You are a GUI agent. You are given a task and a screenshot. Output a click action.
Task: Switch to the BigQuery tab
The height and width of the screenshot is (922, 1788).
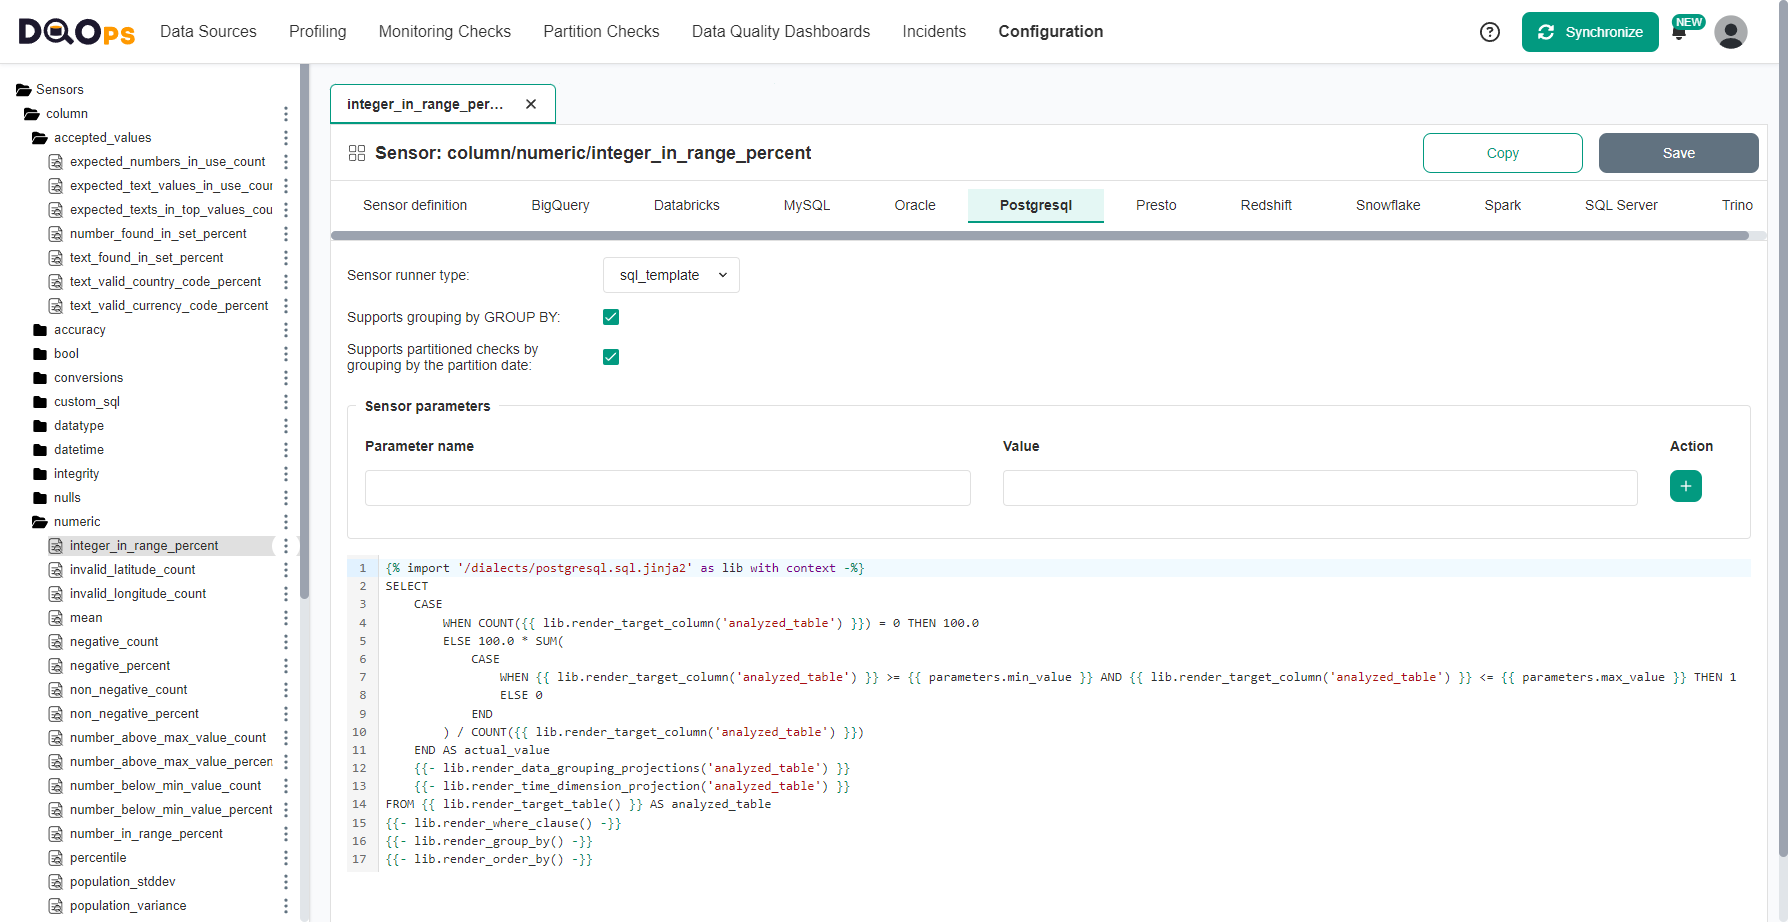coord(560,205)
